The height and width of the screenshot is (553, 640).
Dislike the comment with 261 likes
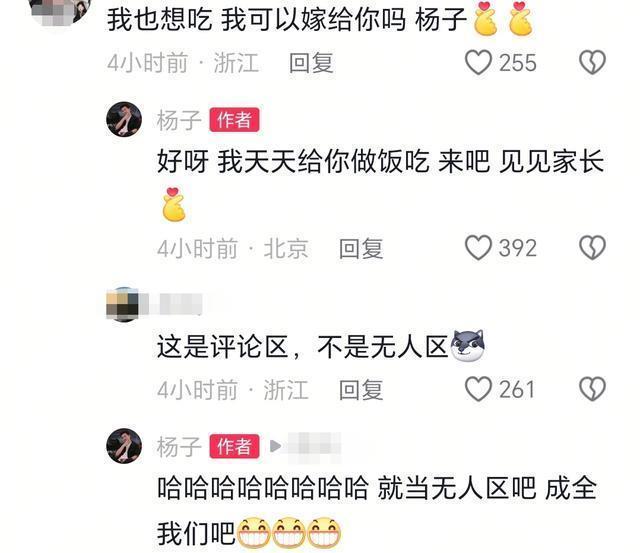point(592,389)
